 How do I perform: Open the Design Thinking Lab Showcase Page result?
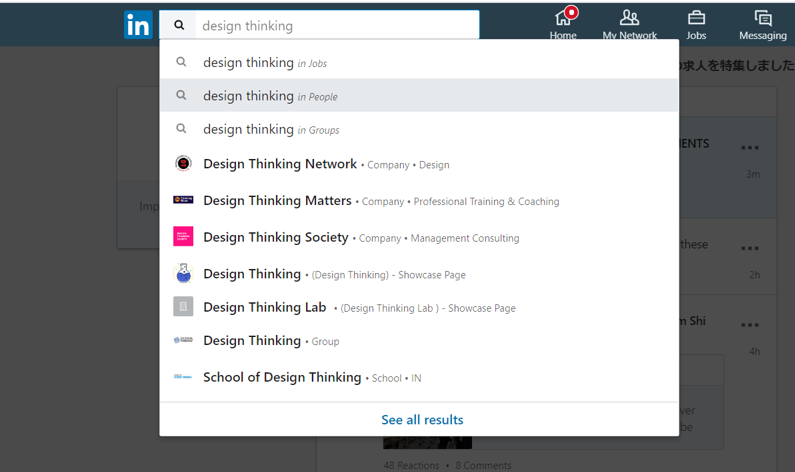(x=419, y=307)
